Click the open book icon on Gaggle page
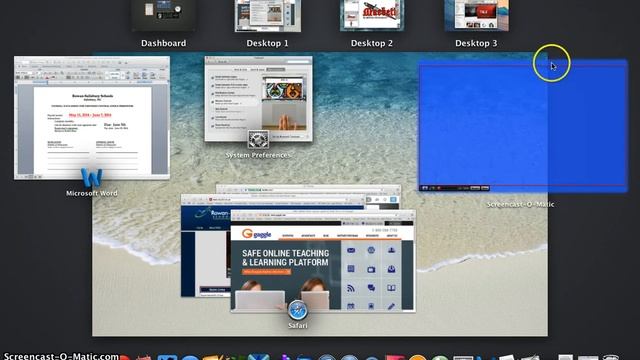The height and width of the screenshot is (360, 640). point(391,288)
